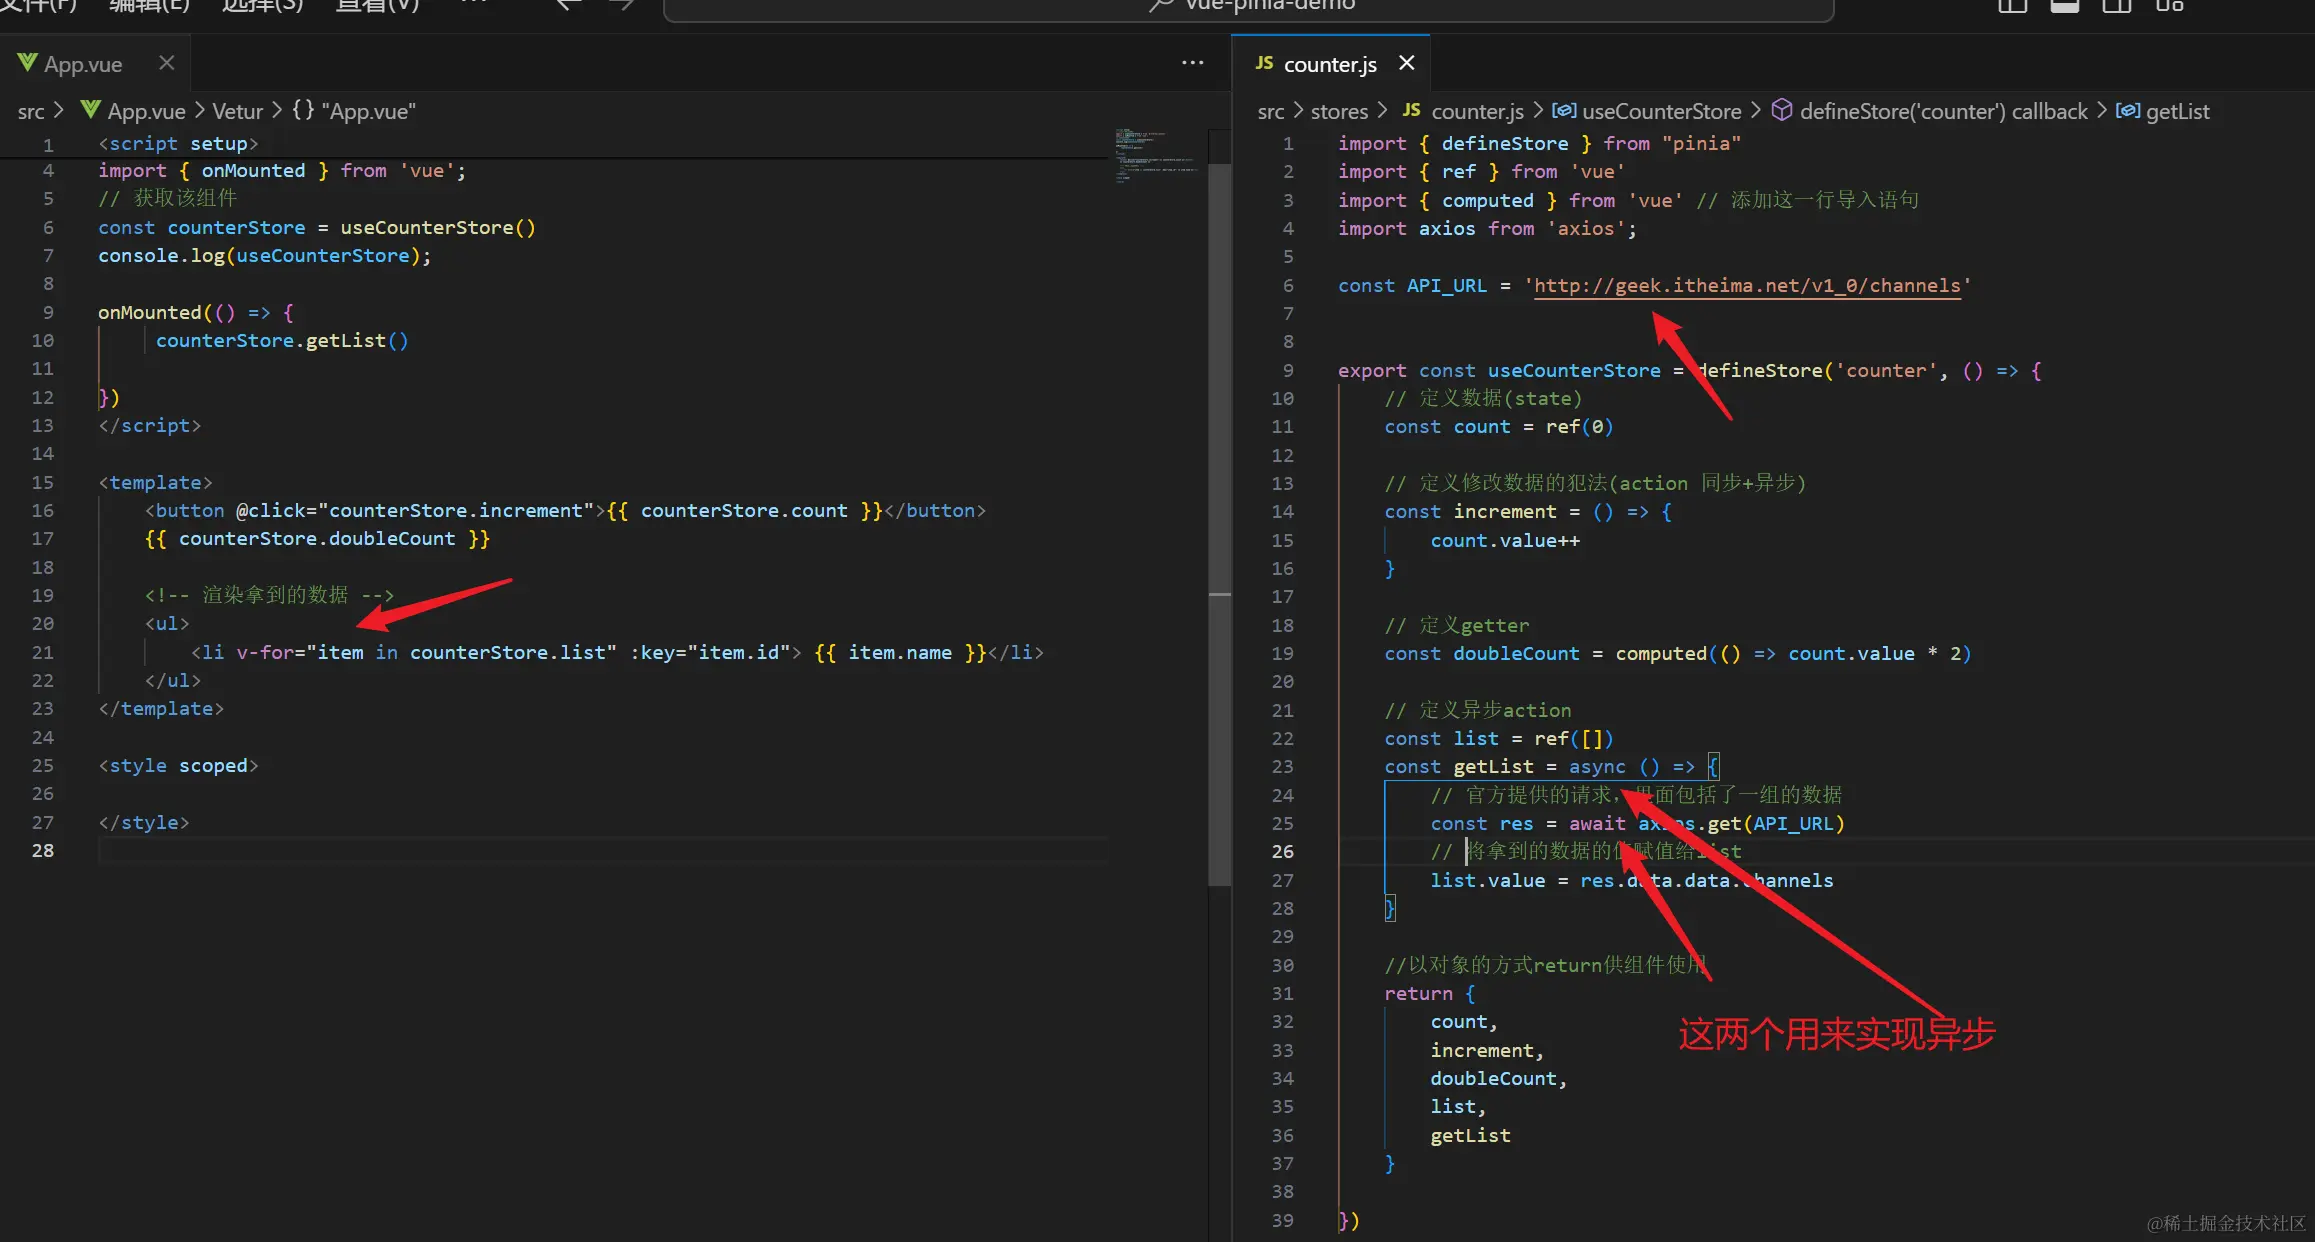Switch to the counter.js tab
2315x1242 pixels.
pos(1329,65)
